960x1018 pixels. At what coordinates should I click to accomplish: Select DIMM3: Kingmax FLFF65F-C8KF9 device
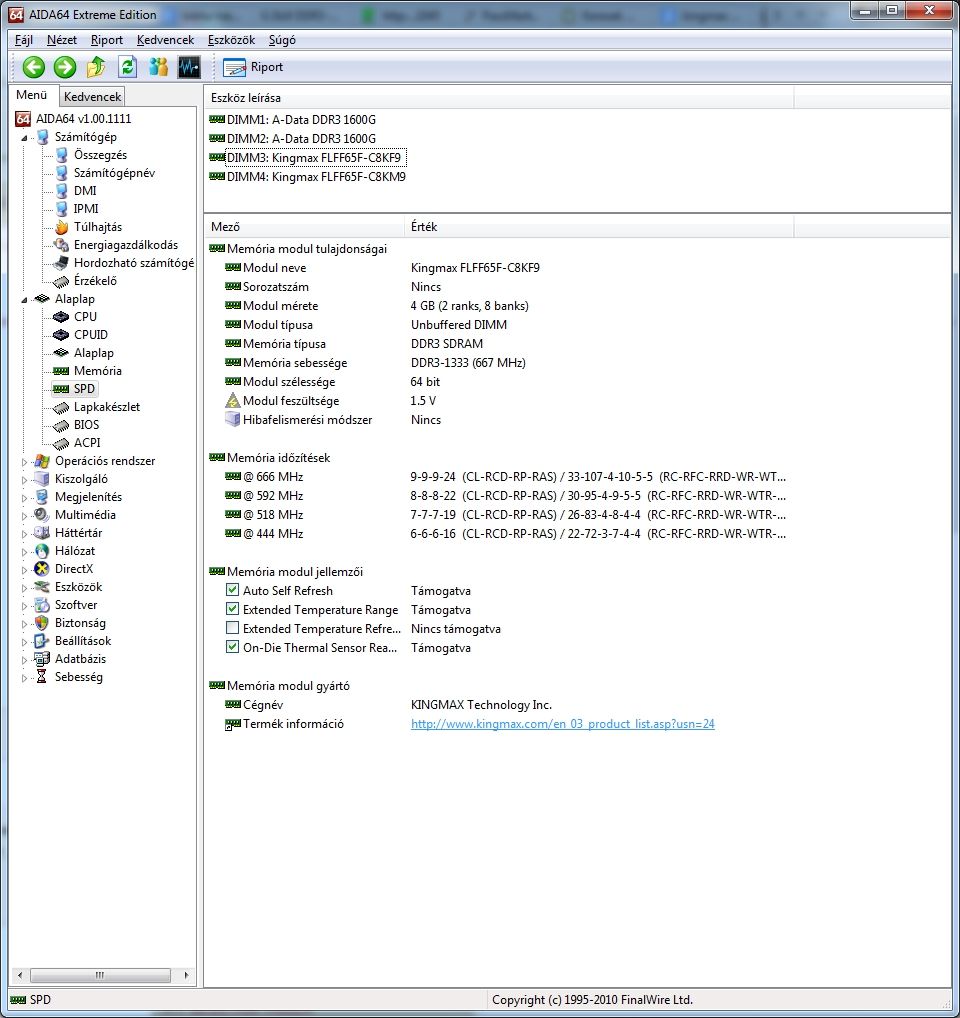(x=315, y=158)
